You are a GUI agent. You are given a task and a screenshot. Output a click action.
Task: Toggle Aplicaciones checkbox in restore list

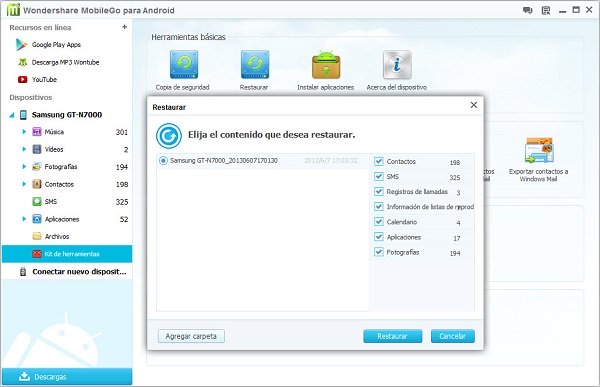(x=379, y=237)
